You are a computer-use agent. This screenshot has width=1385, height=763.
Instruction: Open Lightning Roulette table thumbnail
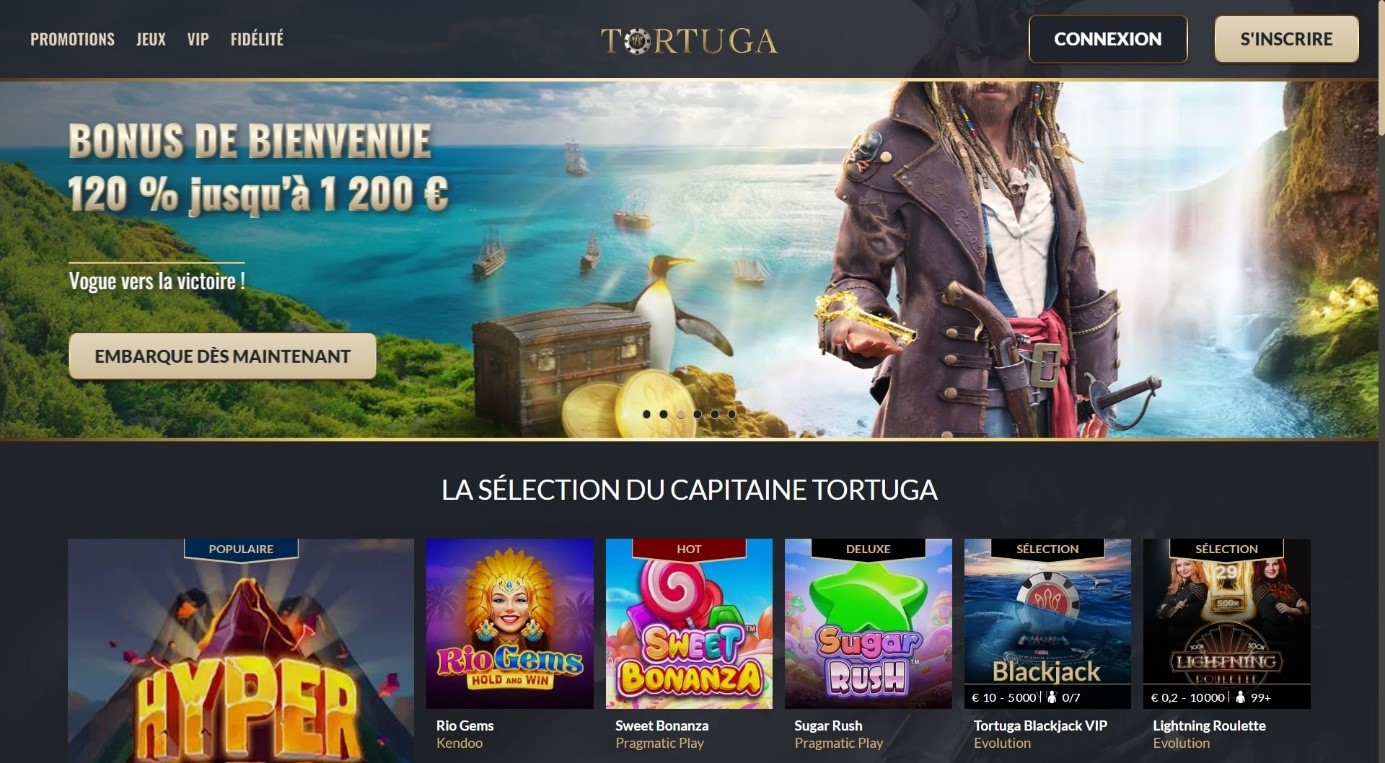1227,624
